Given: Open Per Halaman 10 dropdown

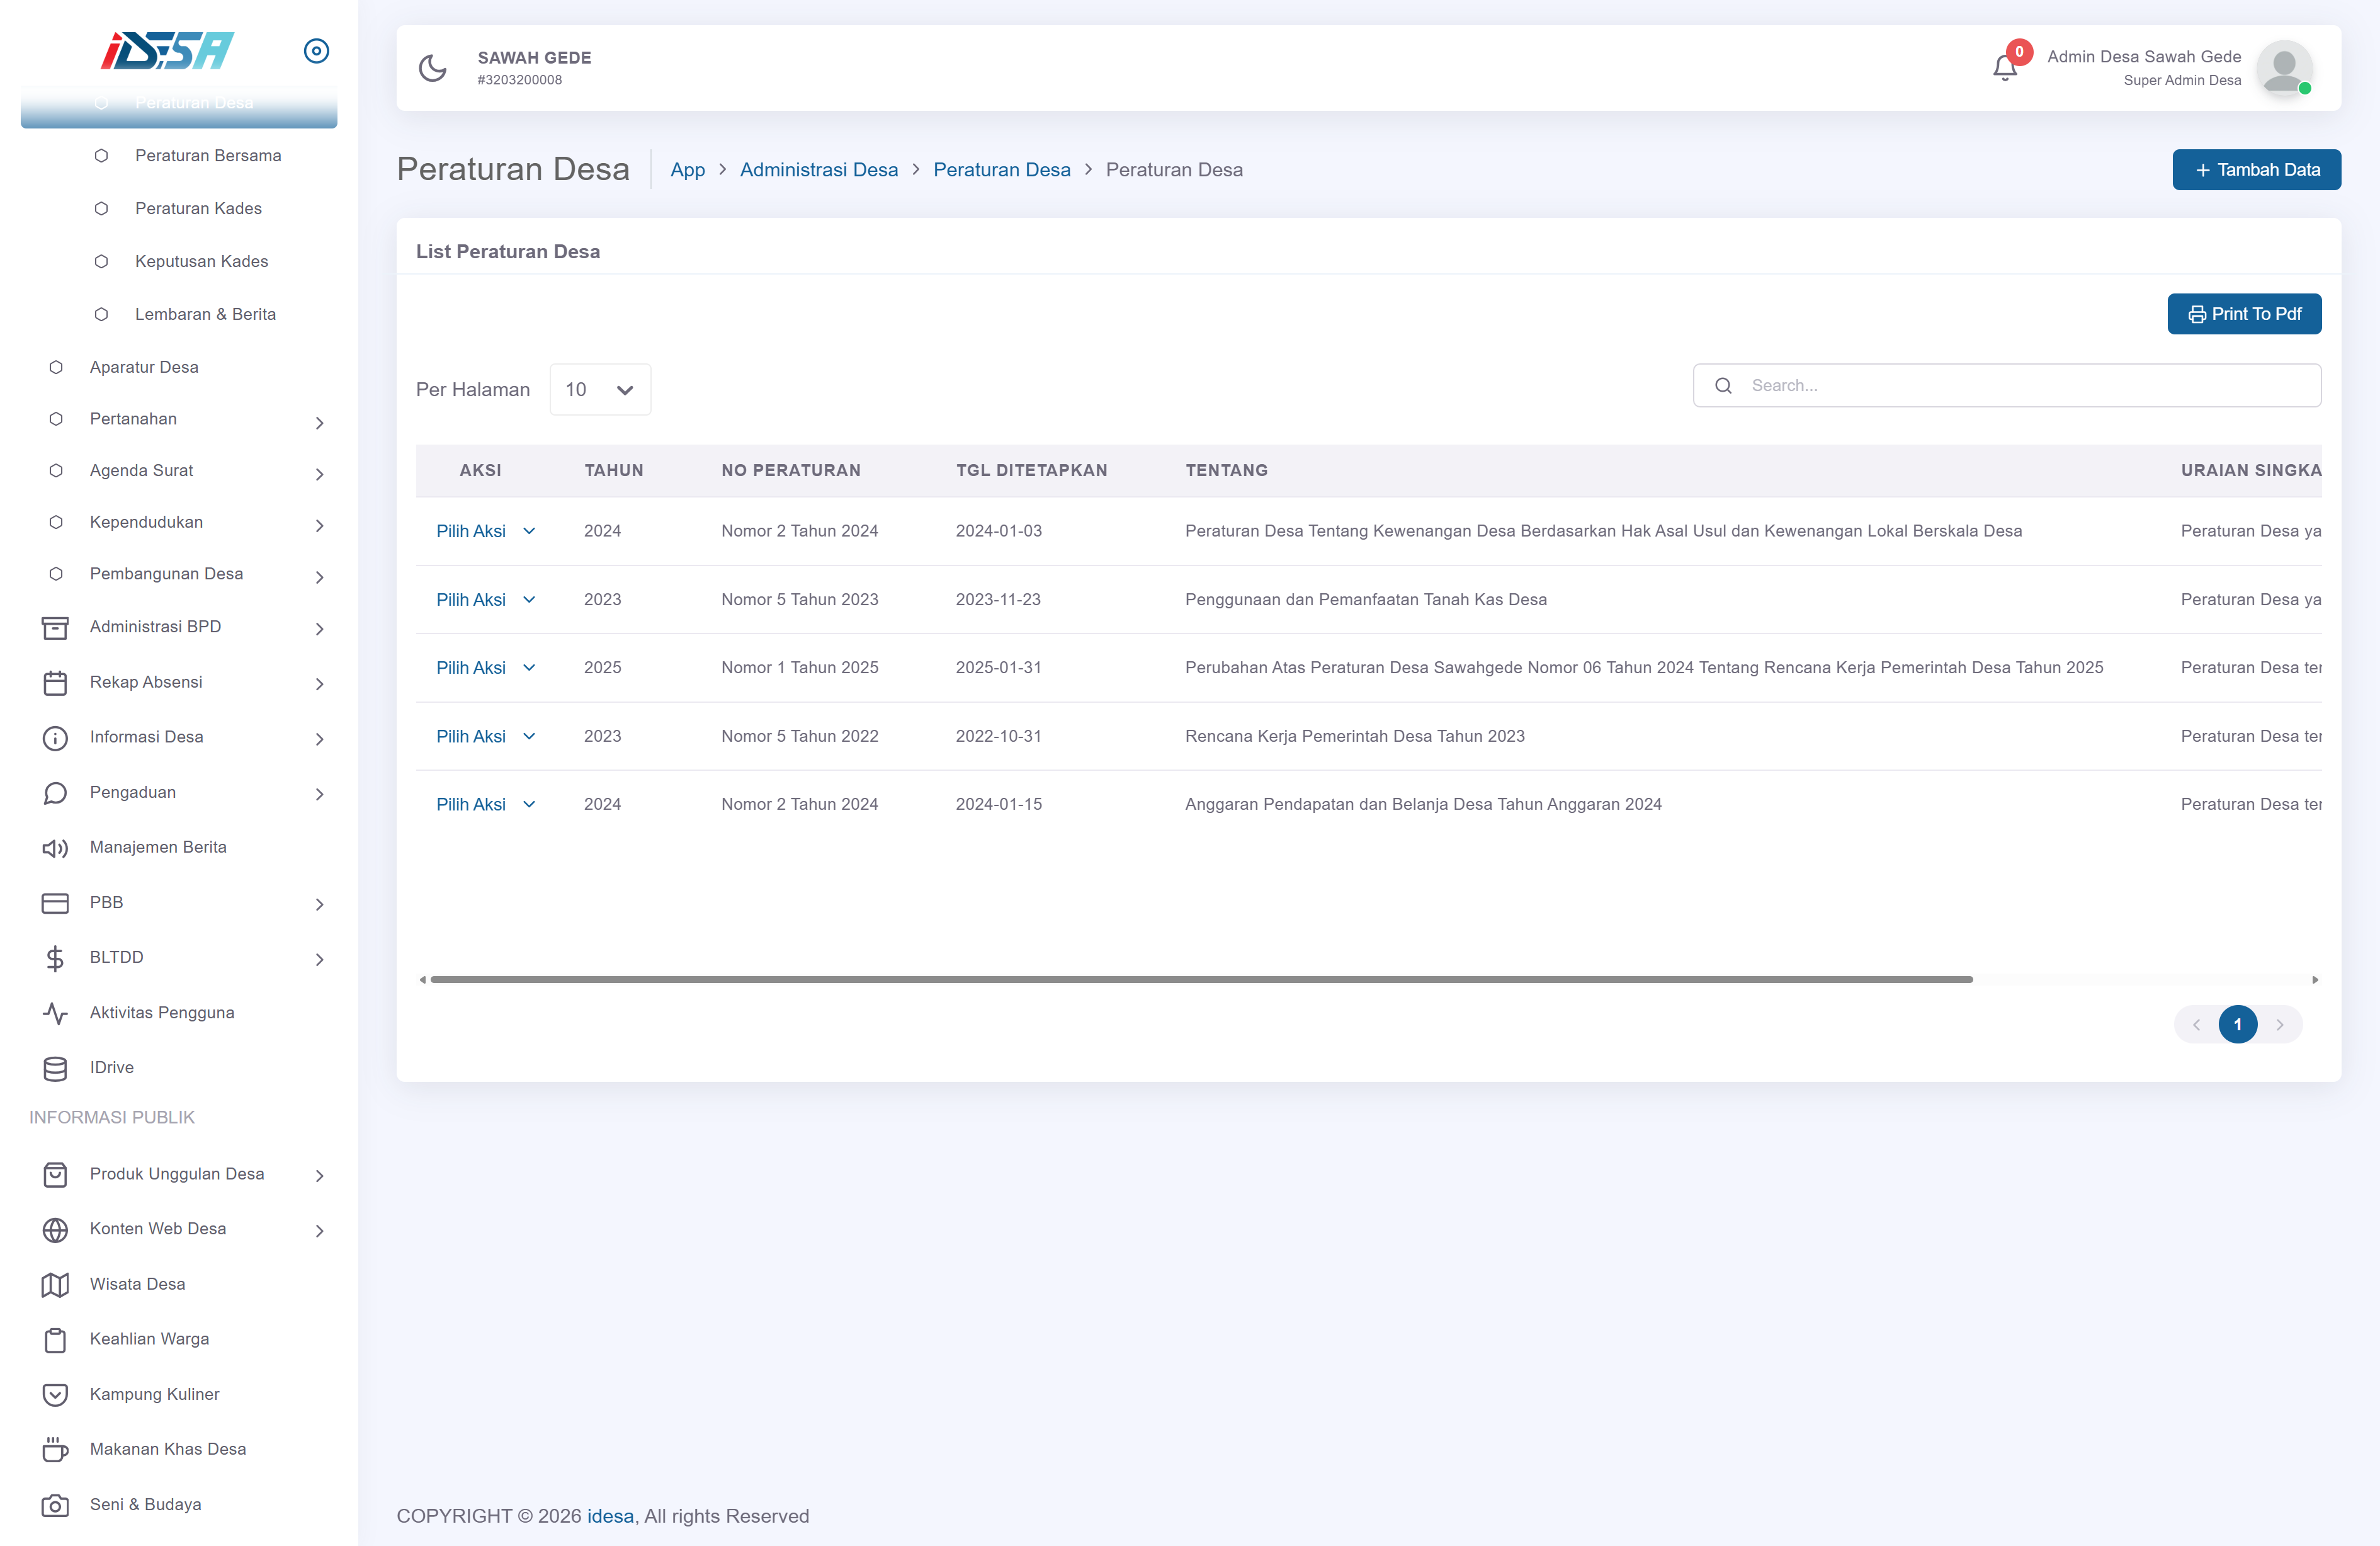Looking at the screenshot, I should pyautogui.click(x=599, y=390).
